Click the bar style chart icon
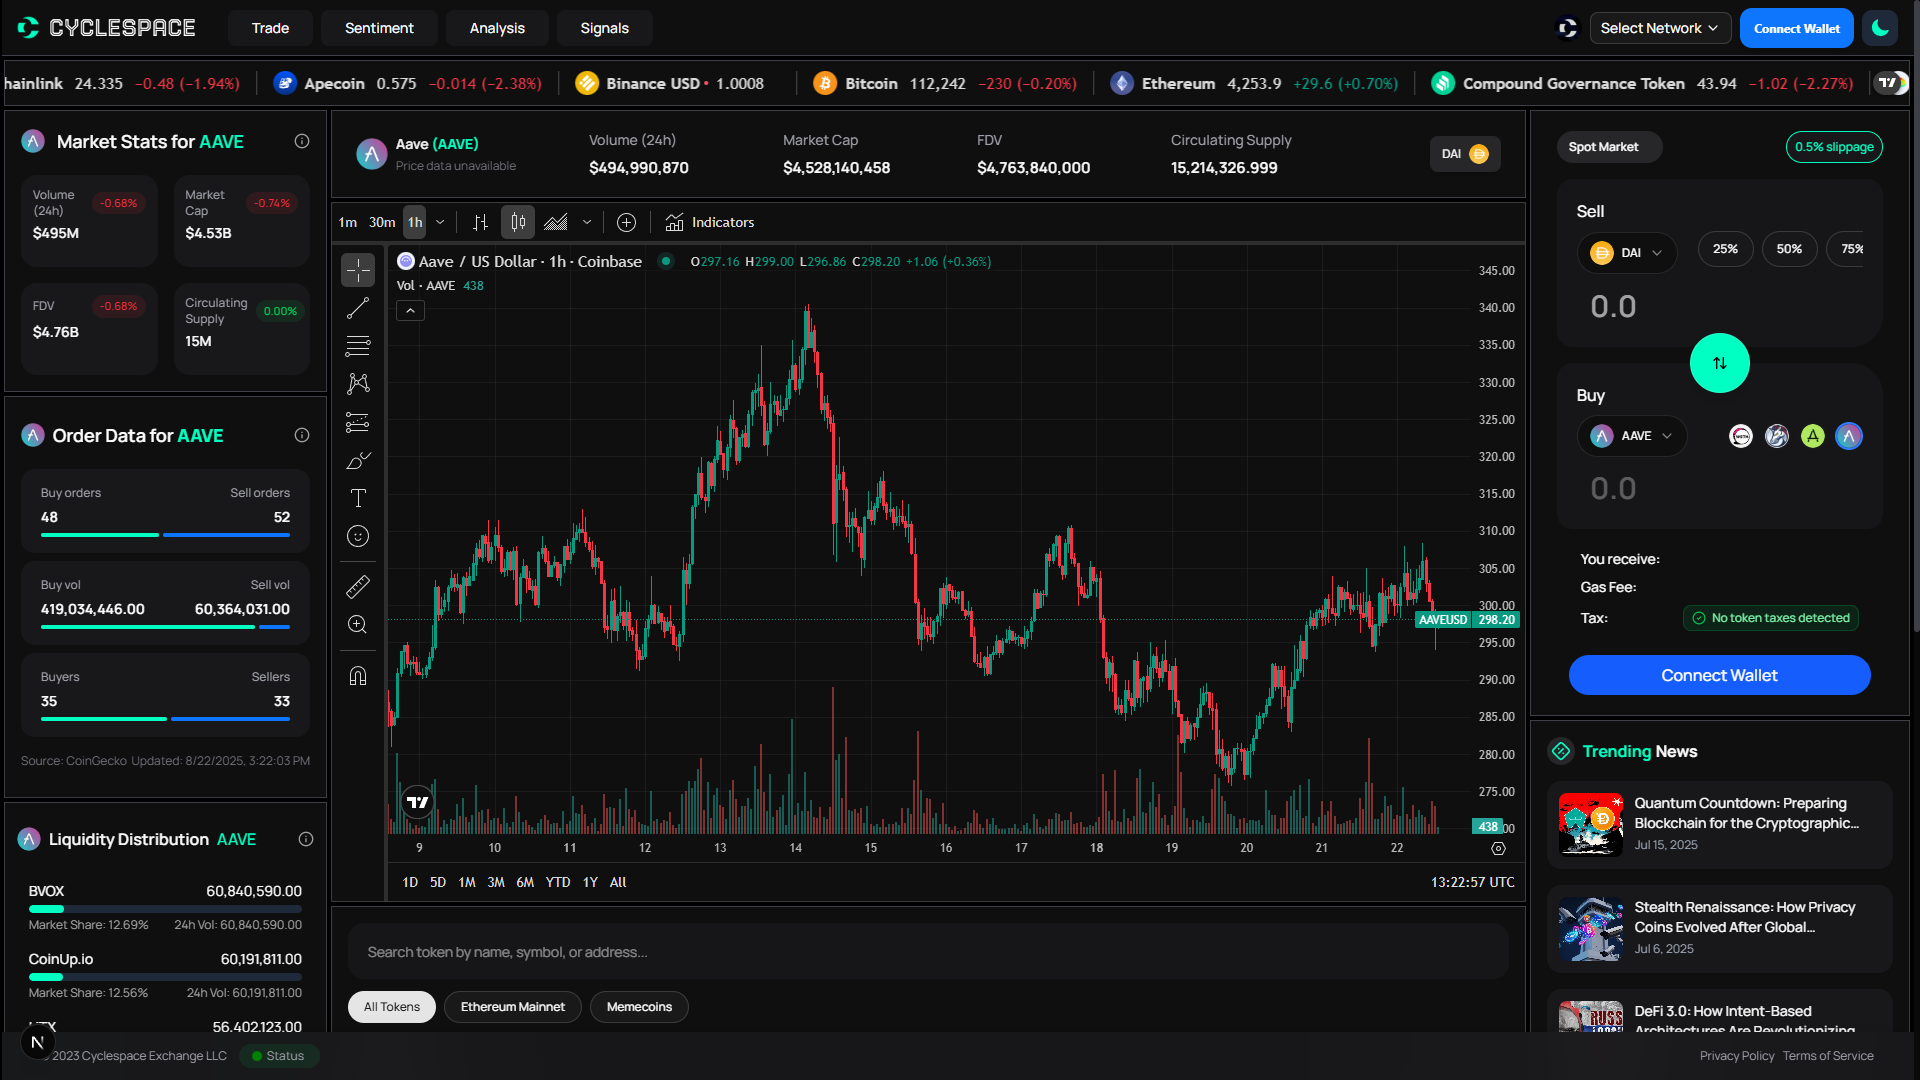1920x1080 pixels. coord(480,222)
